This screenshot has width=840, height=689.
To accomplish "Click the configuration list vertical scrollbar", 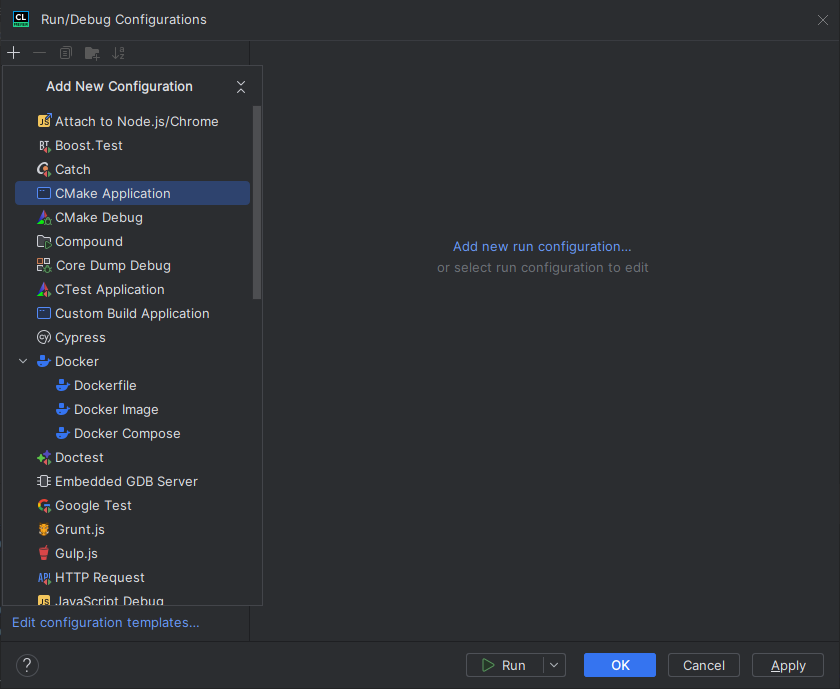I will point(257,202).
